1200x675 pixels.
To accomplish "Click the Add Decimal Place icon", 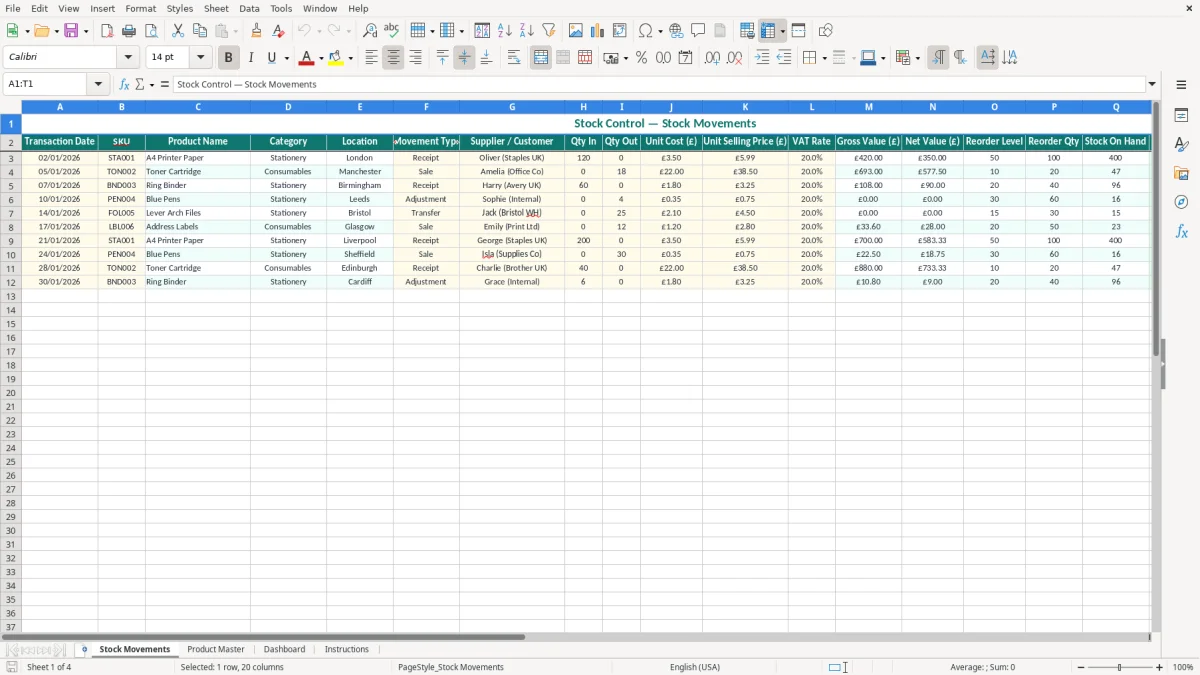I will [712, 58].
